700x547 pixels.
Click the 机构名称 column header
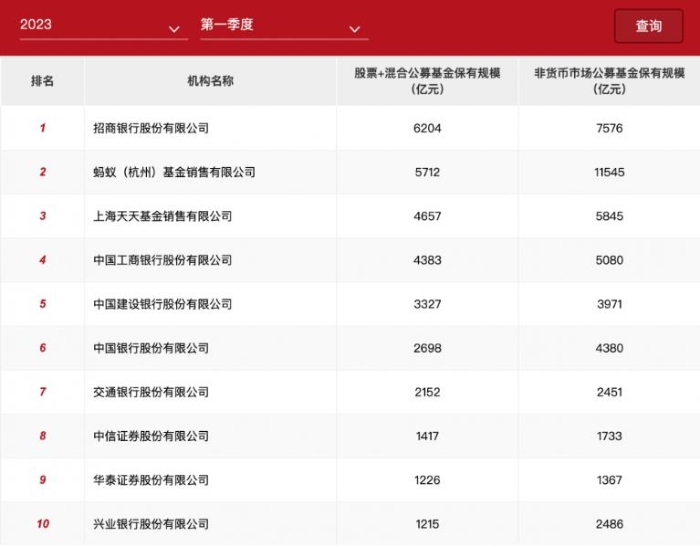point(210,81)
